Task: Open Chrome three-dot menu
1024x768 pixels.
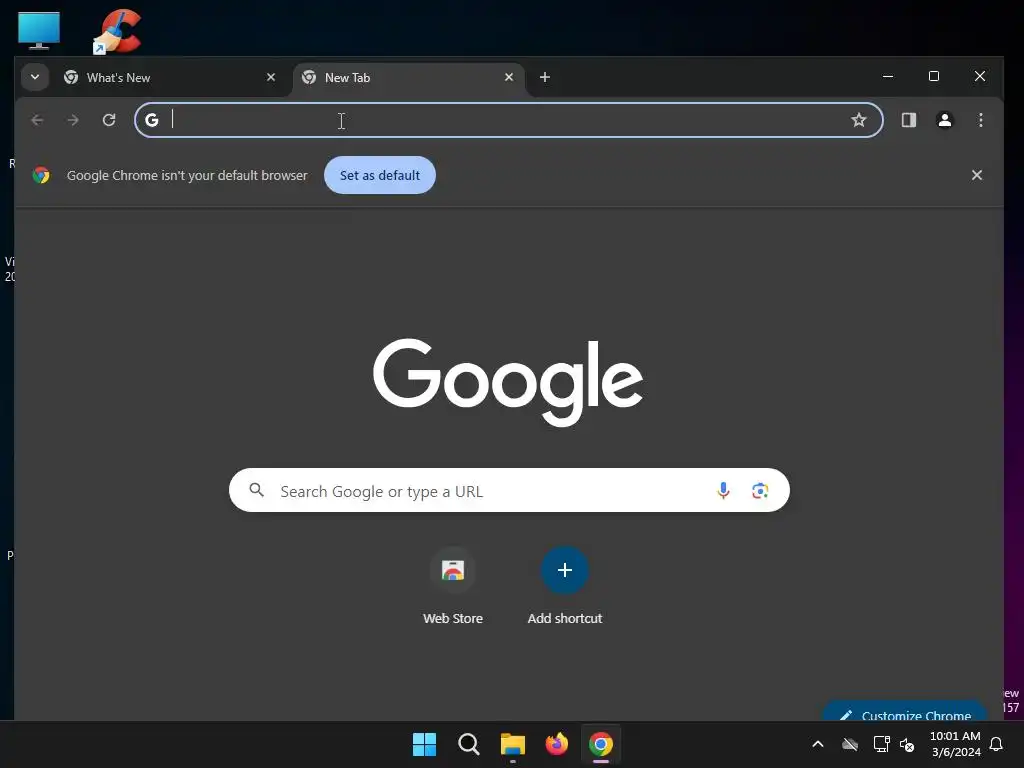Action: [x=980, y=120]
